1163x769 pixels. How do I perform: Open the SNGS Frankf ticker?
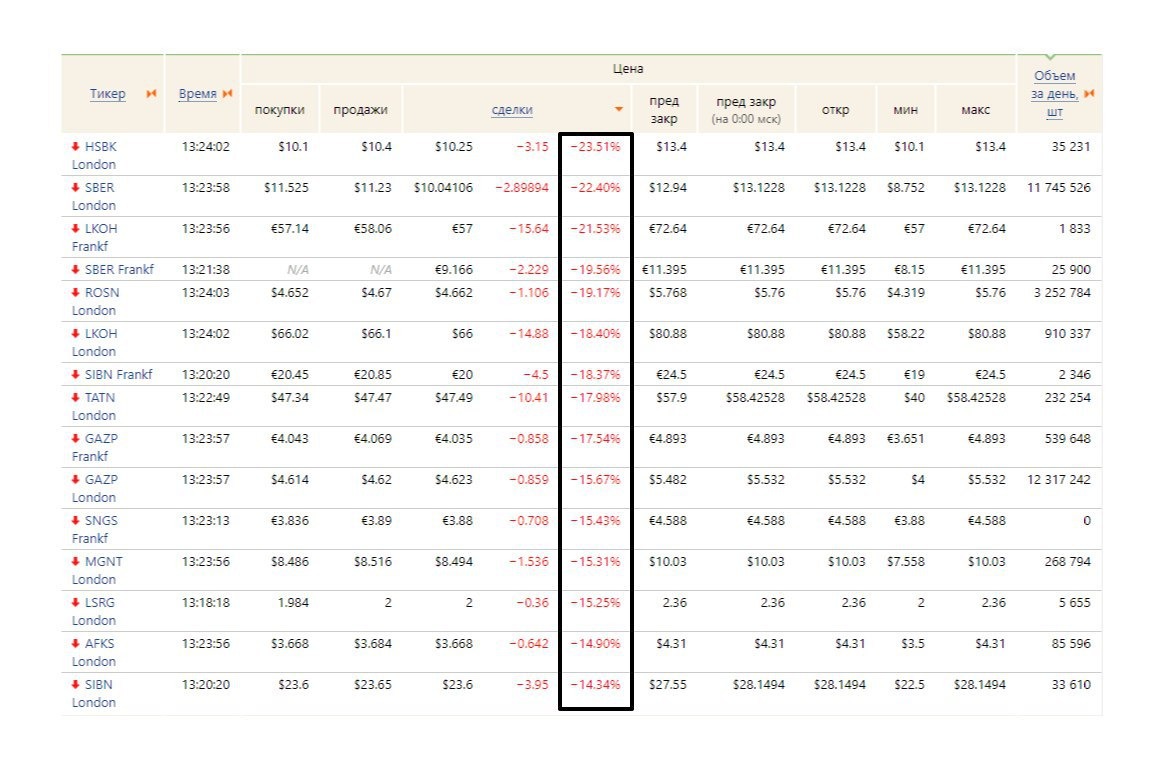tap(95, 529)
